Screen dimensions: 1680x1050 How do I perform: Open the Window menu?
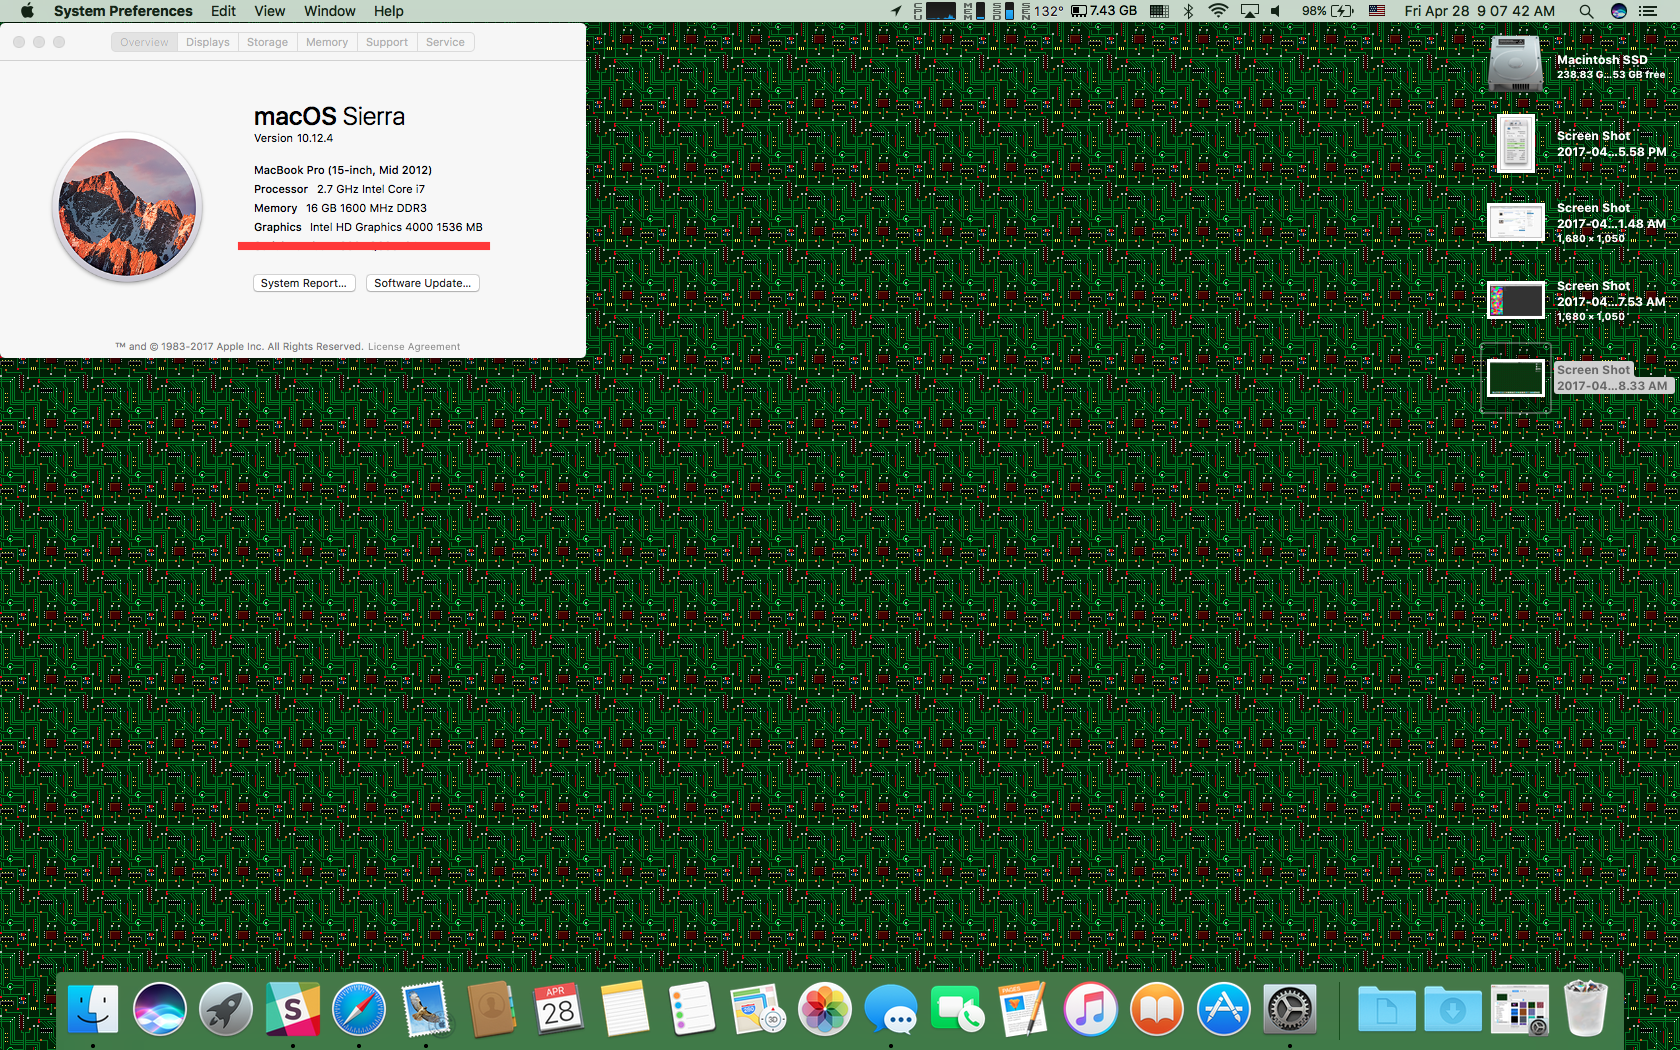(330, 11)
